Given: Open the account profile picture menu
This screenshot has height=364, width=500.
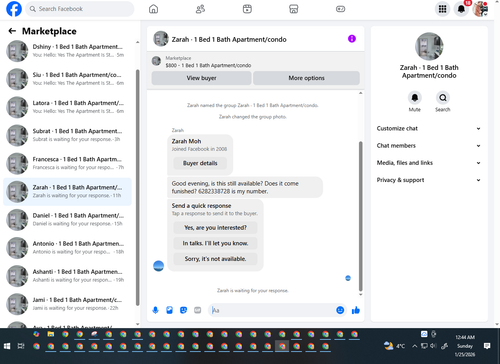Looking at the screenshot, I should point(480,9).
